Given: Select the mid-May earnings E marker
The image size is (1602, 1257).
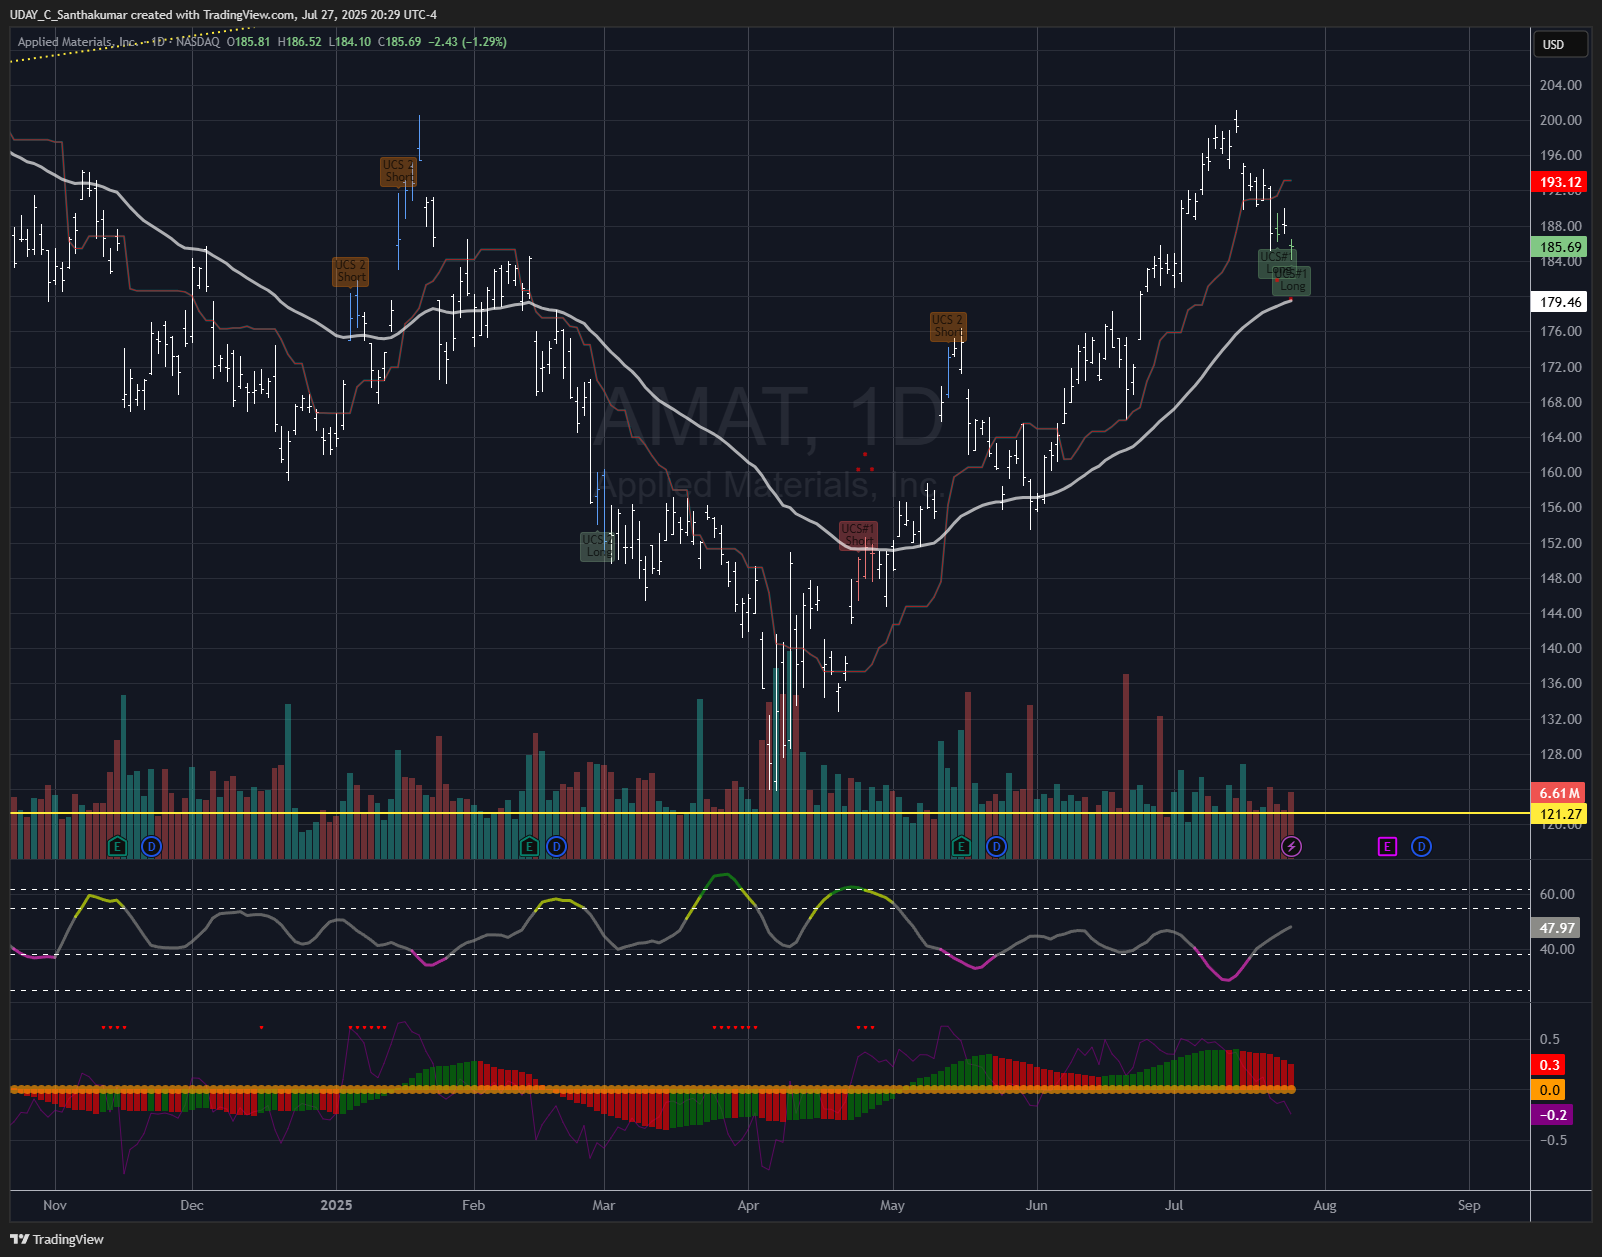Looking at the screenshot, I should point(962,847).
